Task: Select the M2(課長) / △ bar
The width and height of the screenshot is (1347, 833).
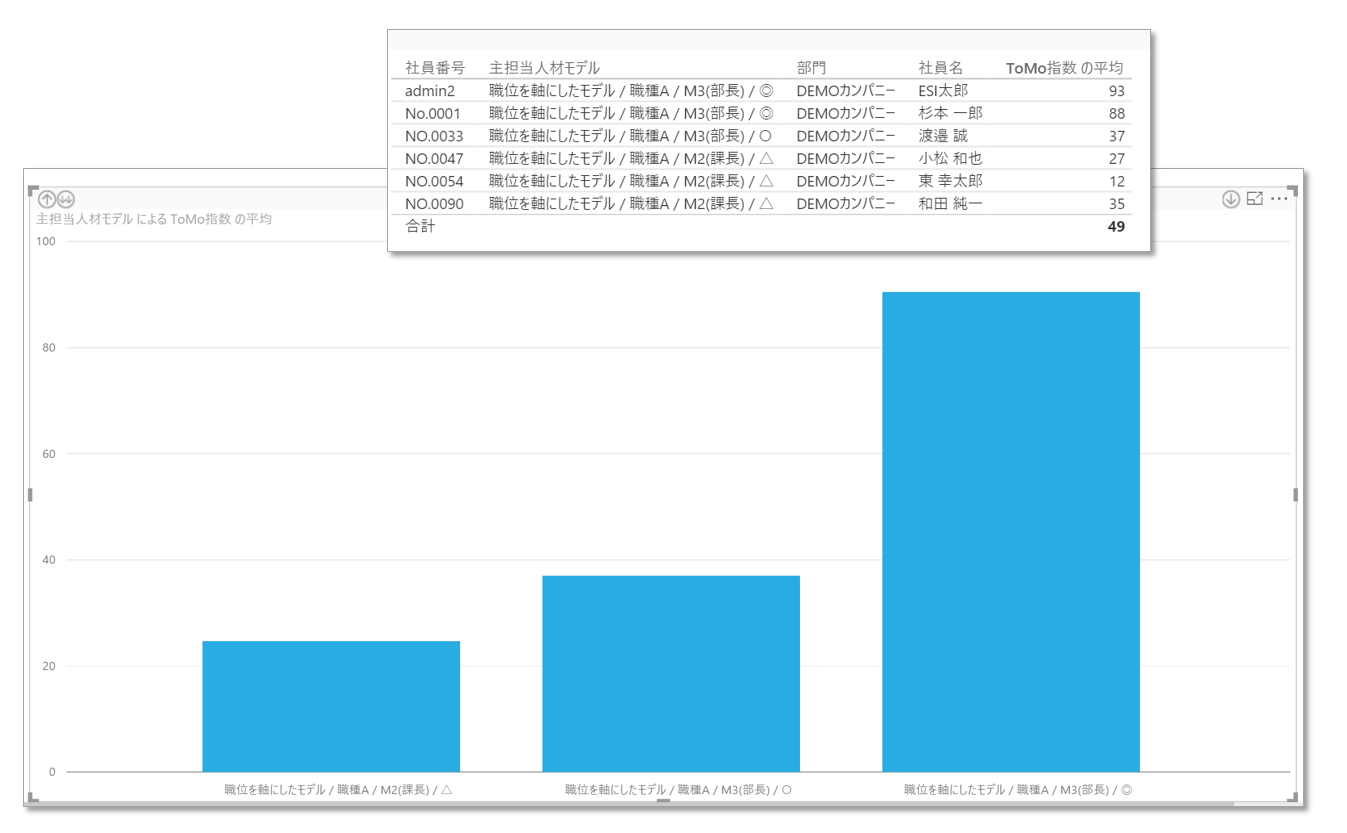Action: coord(331,706)
